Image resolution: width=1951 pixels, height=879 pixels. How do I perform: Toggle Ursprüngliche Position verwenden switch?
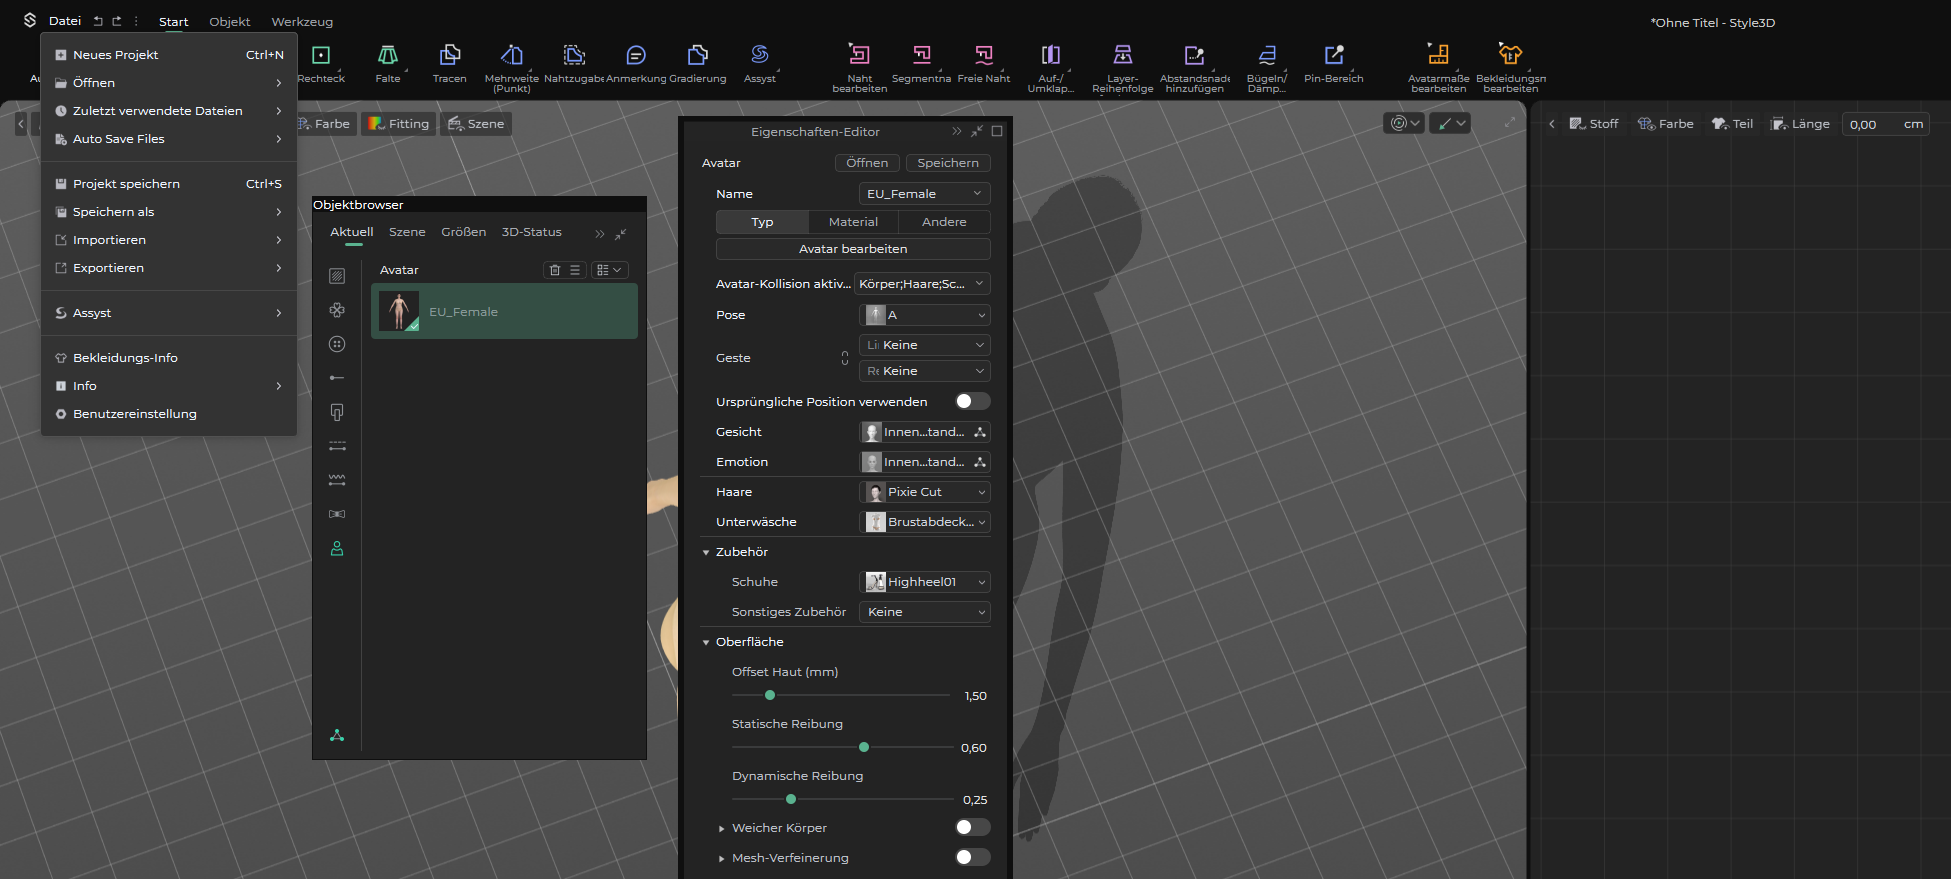point(972,401)
